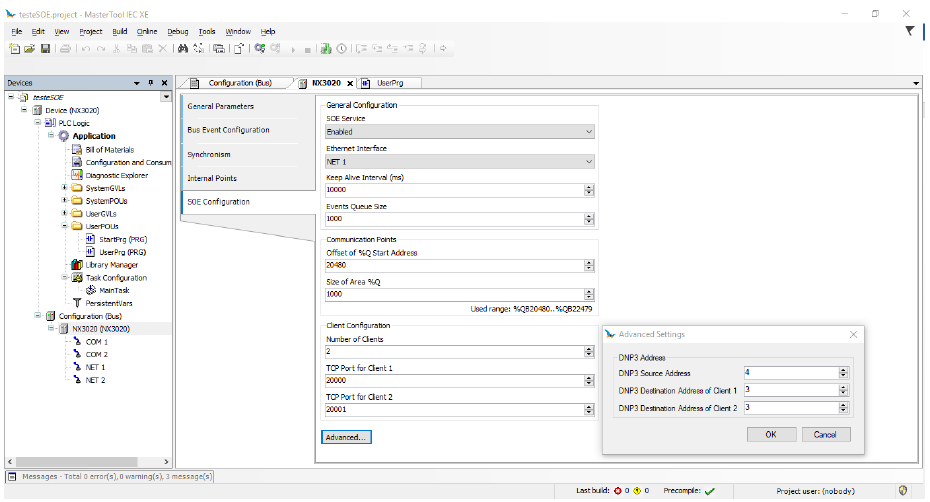
Task: Click the Open Project folder icon
Action: point(30,49)
